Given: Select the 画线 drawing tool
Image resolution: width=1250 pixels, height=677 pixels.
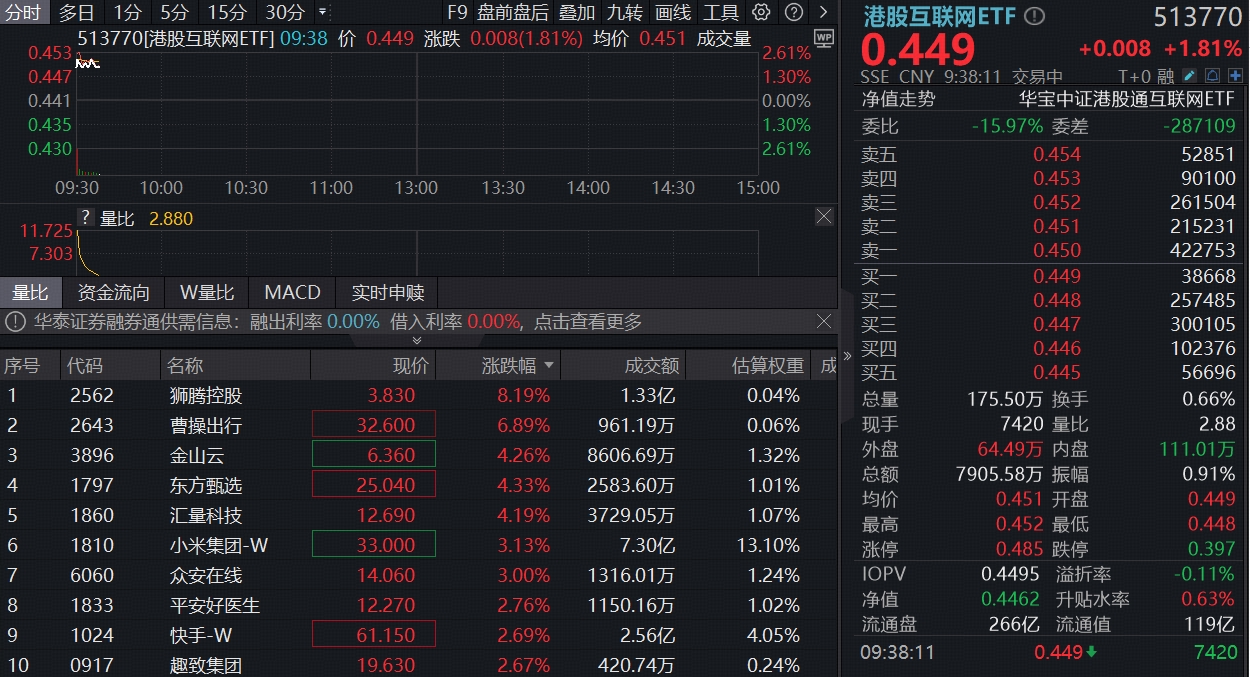Looking at the screenshot, I should click(673, 13).
